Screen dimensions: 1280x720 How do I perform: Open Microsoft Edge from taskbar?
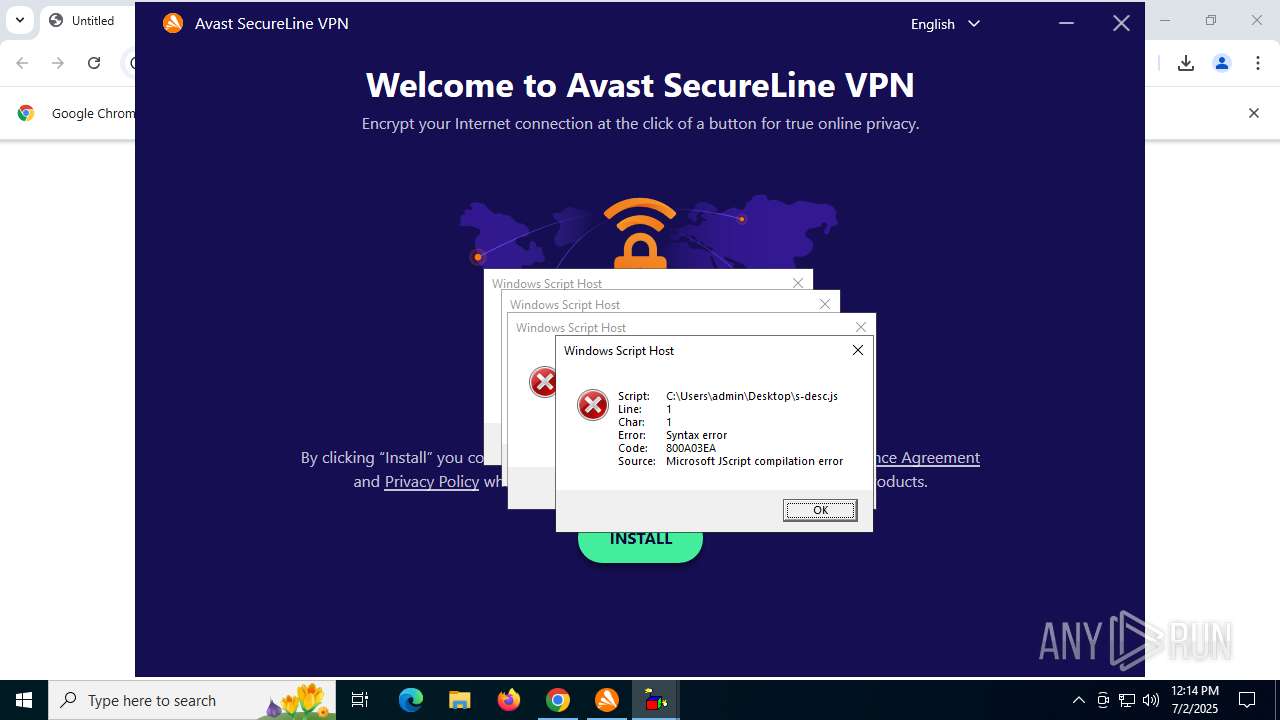pos(411,700)
